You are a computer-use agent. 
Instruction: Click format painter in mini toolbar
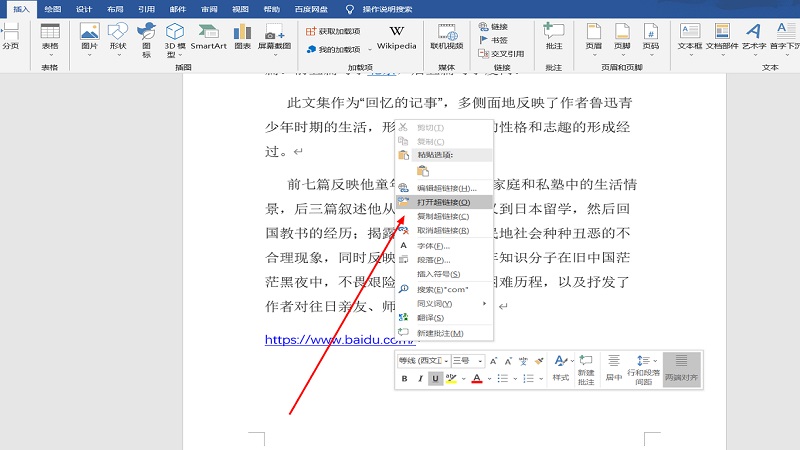(538, 360)
